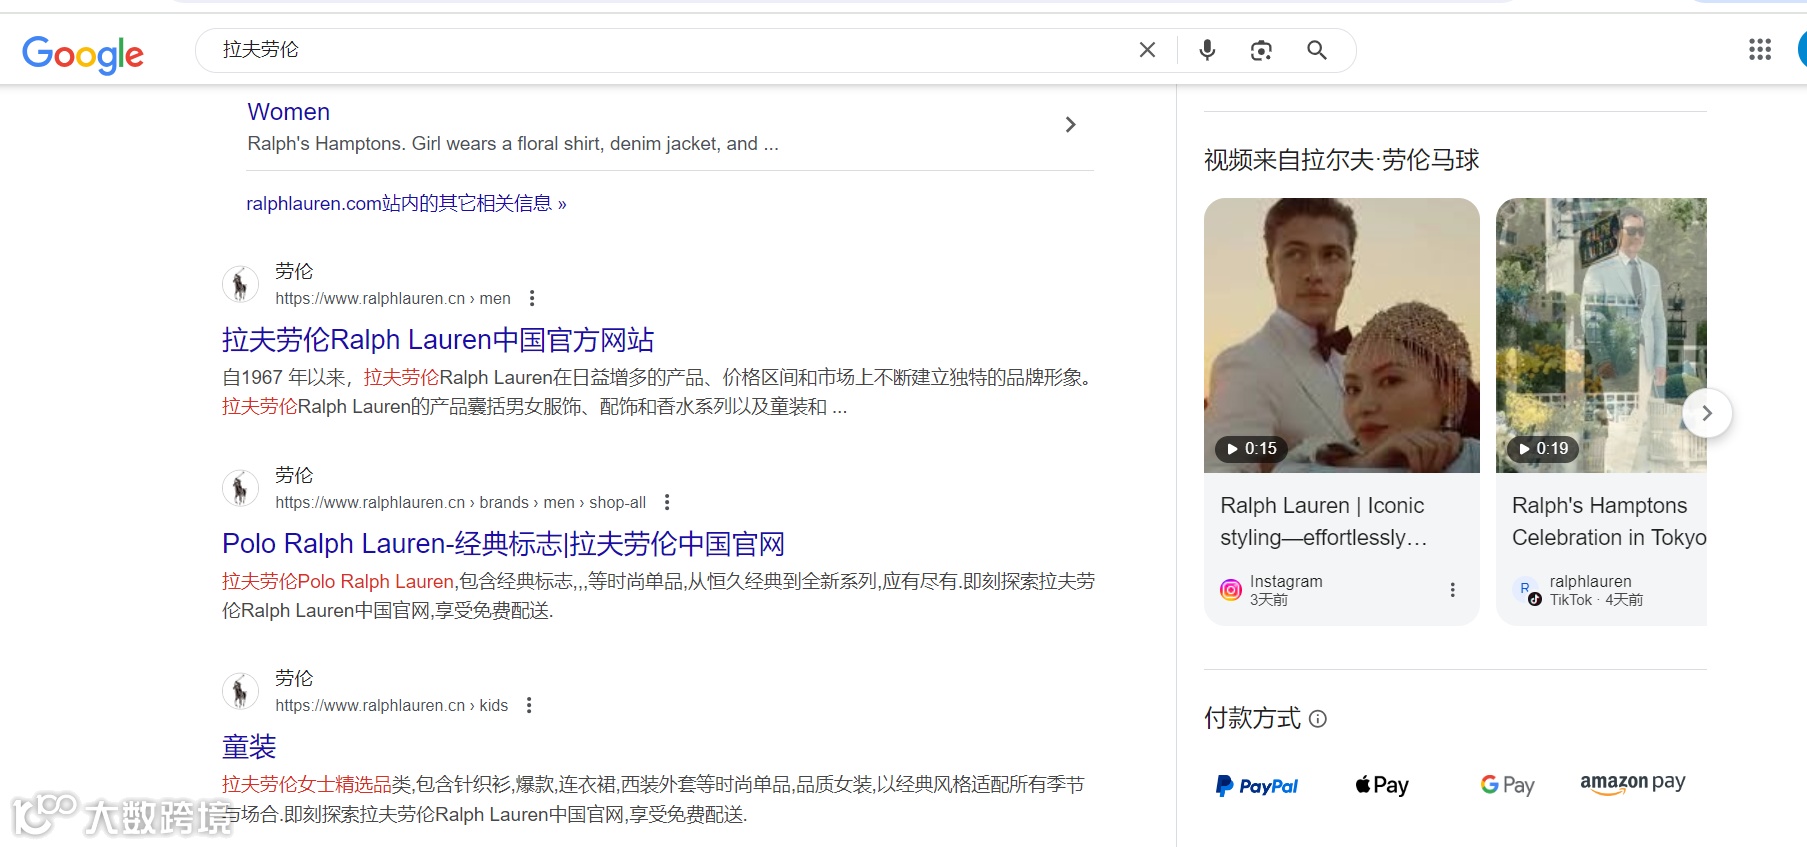Open the Women sitelink

click(288, 112)
